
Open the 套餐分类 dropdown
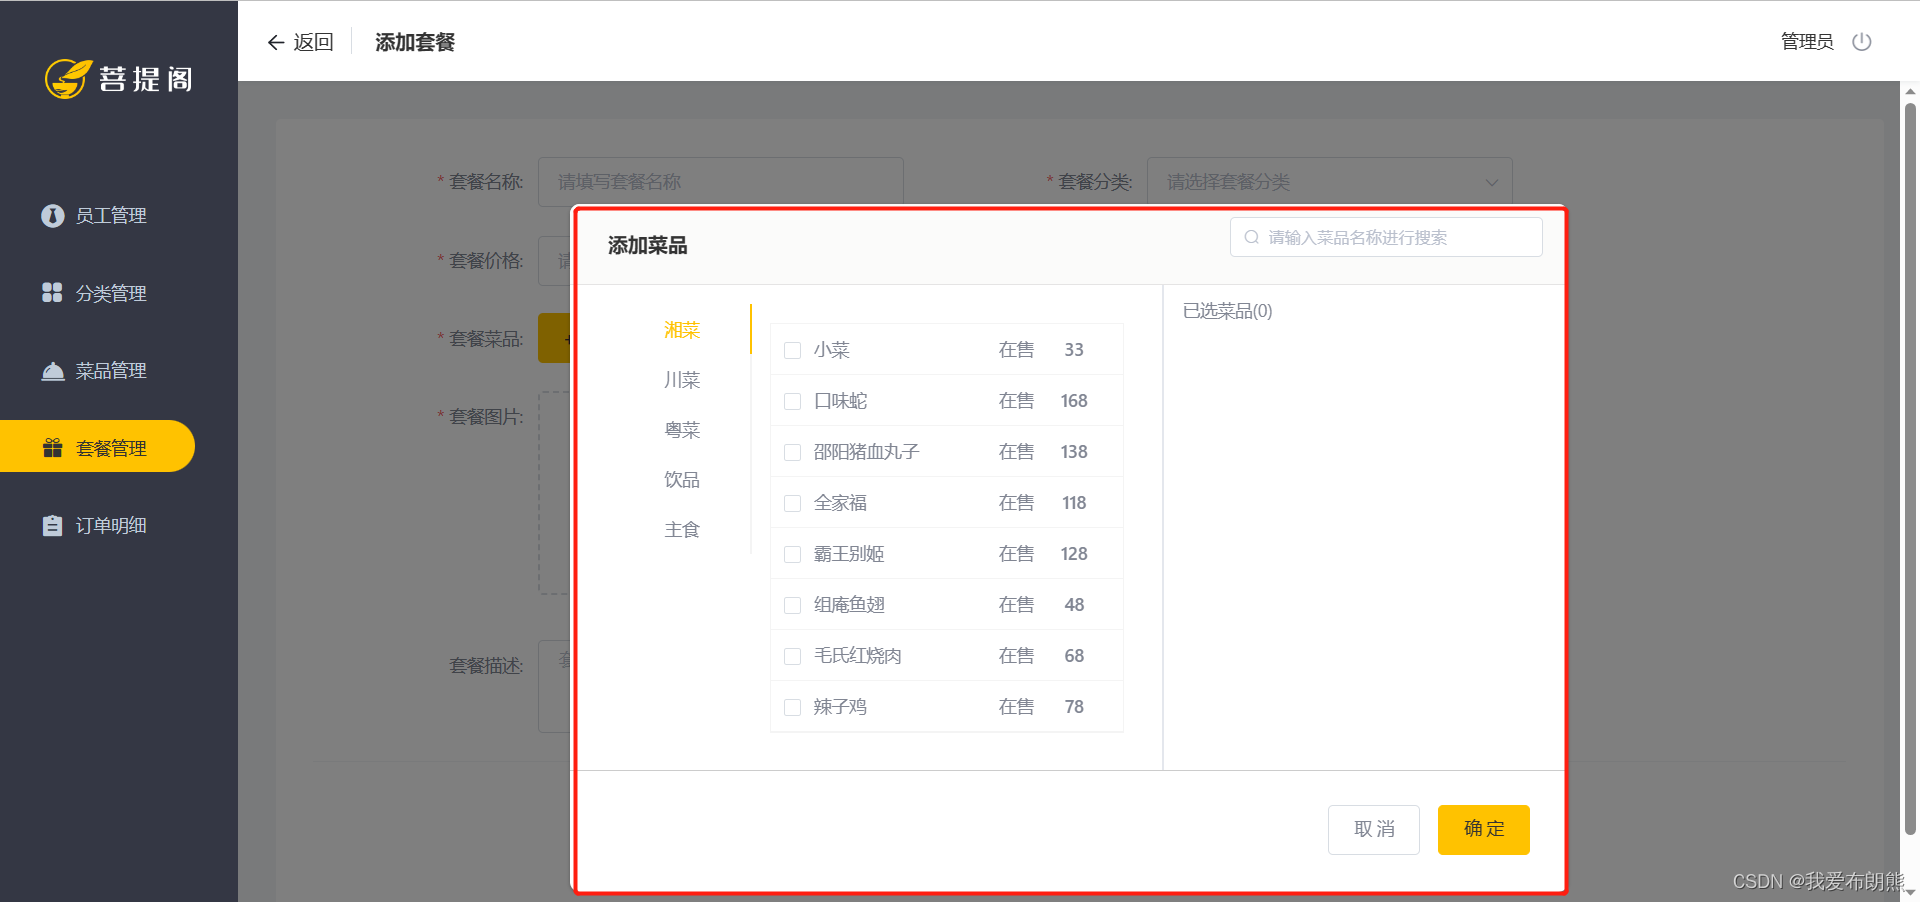tap(1329, 181)
